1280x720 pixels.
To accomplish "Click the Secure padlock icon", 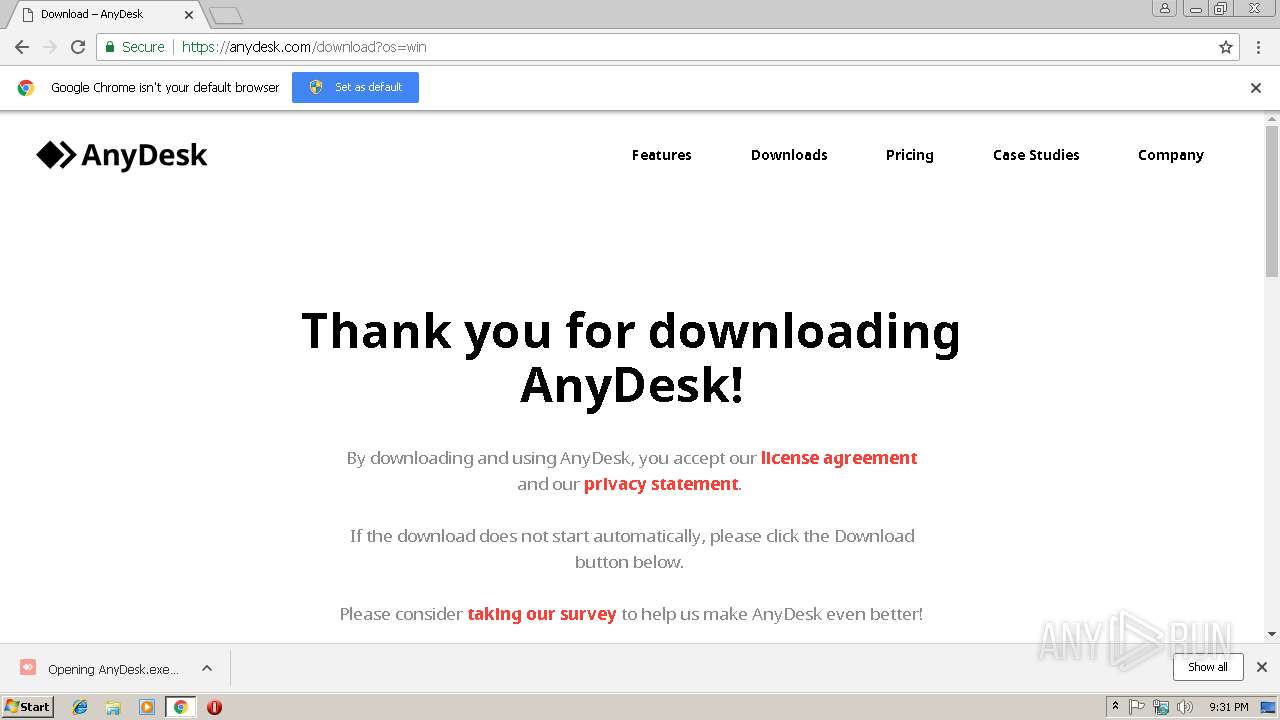I will (x=109, y=47).
